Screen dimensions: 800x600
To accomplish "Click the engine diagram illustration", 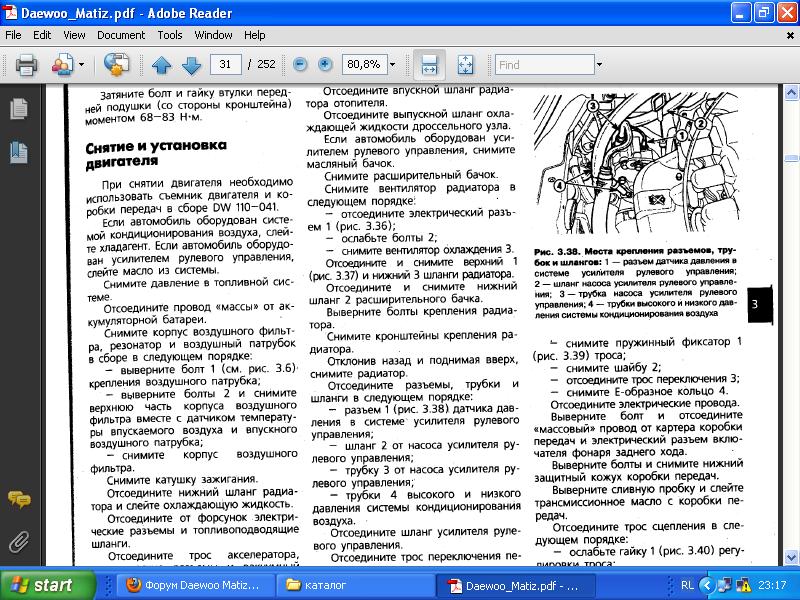I will [636, 161].
